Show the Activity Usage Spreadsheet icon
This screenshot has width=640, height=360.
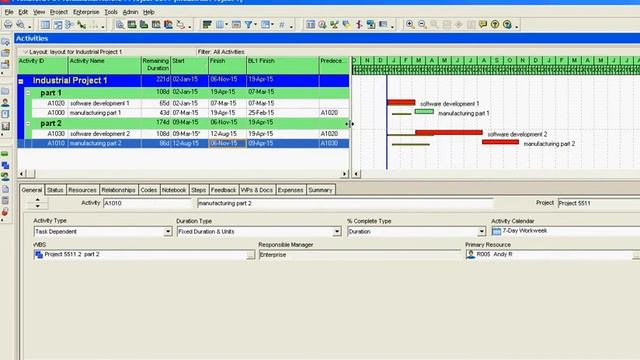[x=132, y=25]
